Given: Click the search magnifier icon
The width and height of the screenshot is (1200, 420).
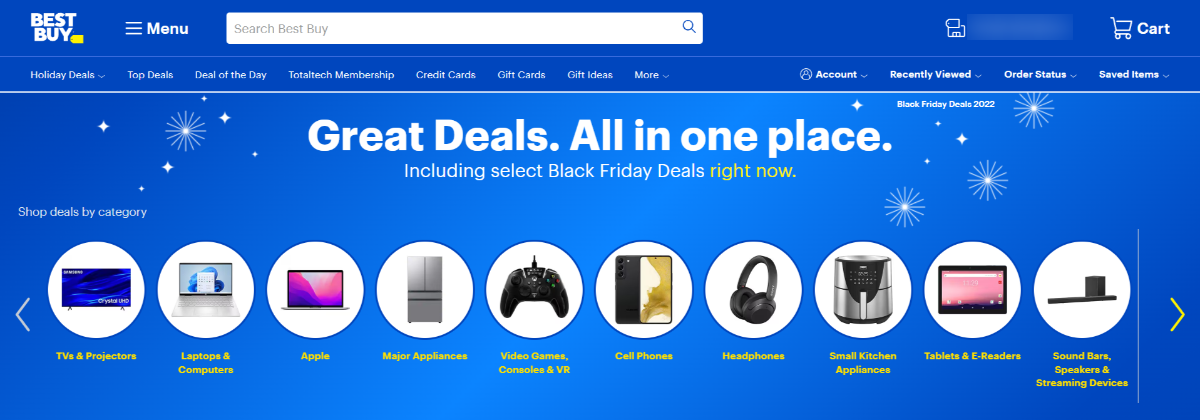Looking at the screenshot, I should pos(689,27).
